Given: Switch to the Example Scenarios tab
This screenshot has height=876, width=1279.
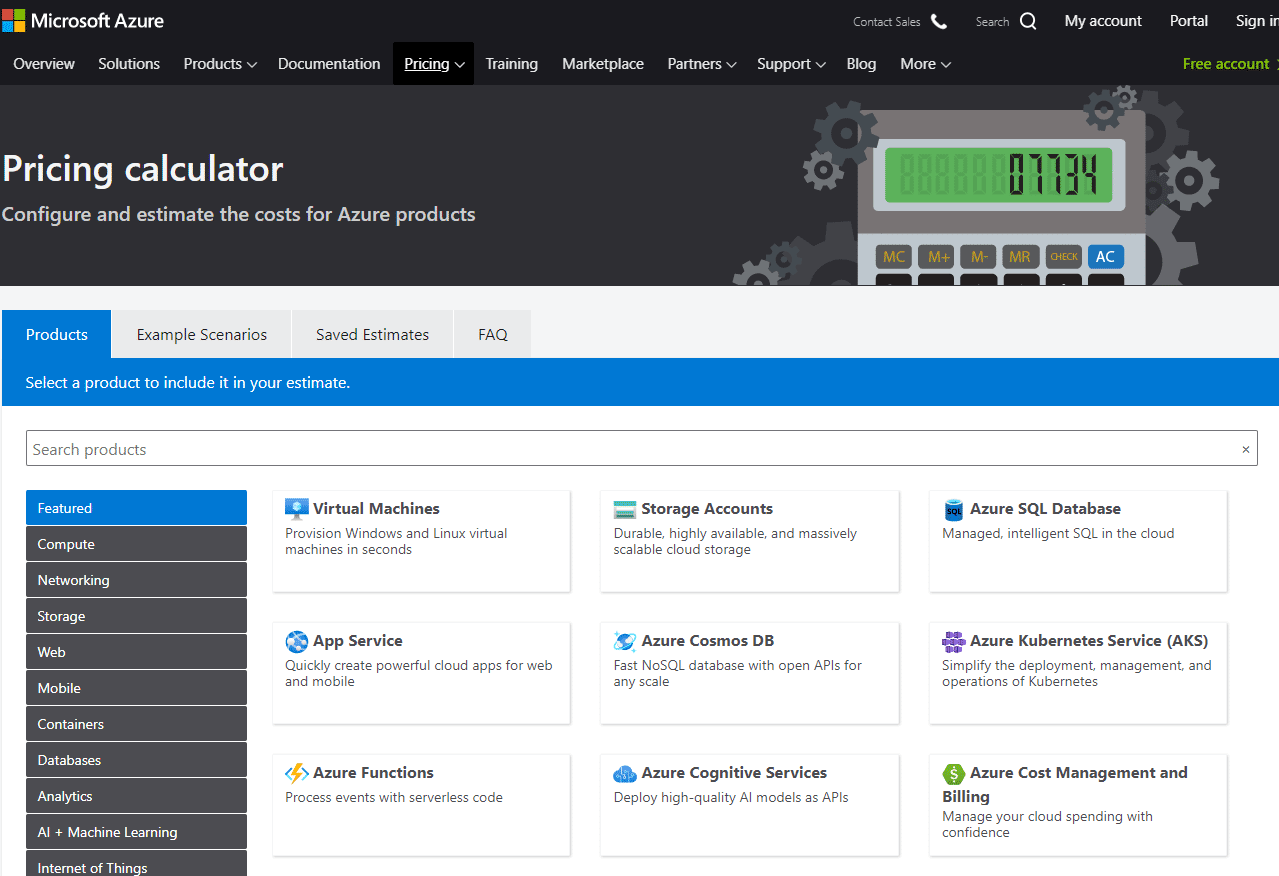Looking at the screenshot, I should click(202, 335).
